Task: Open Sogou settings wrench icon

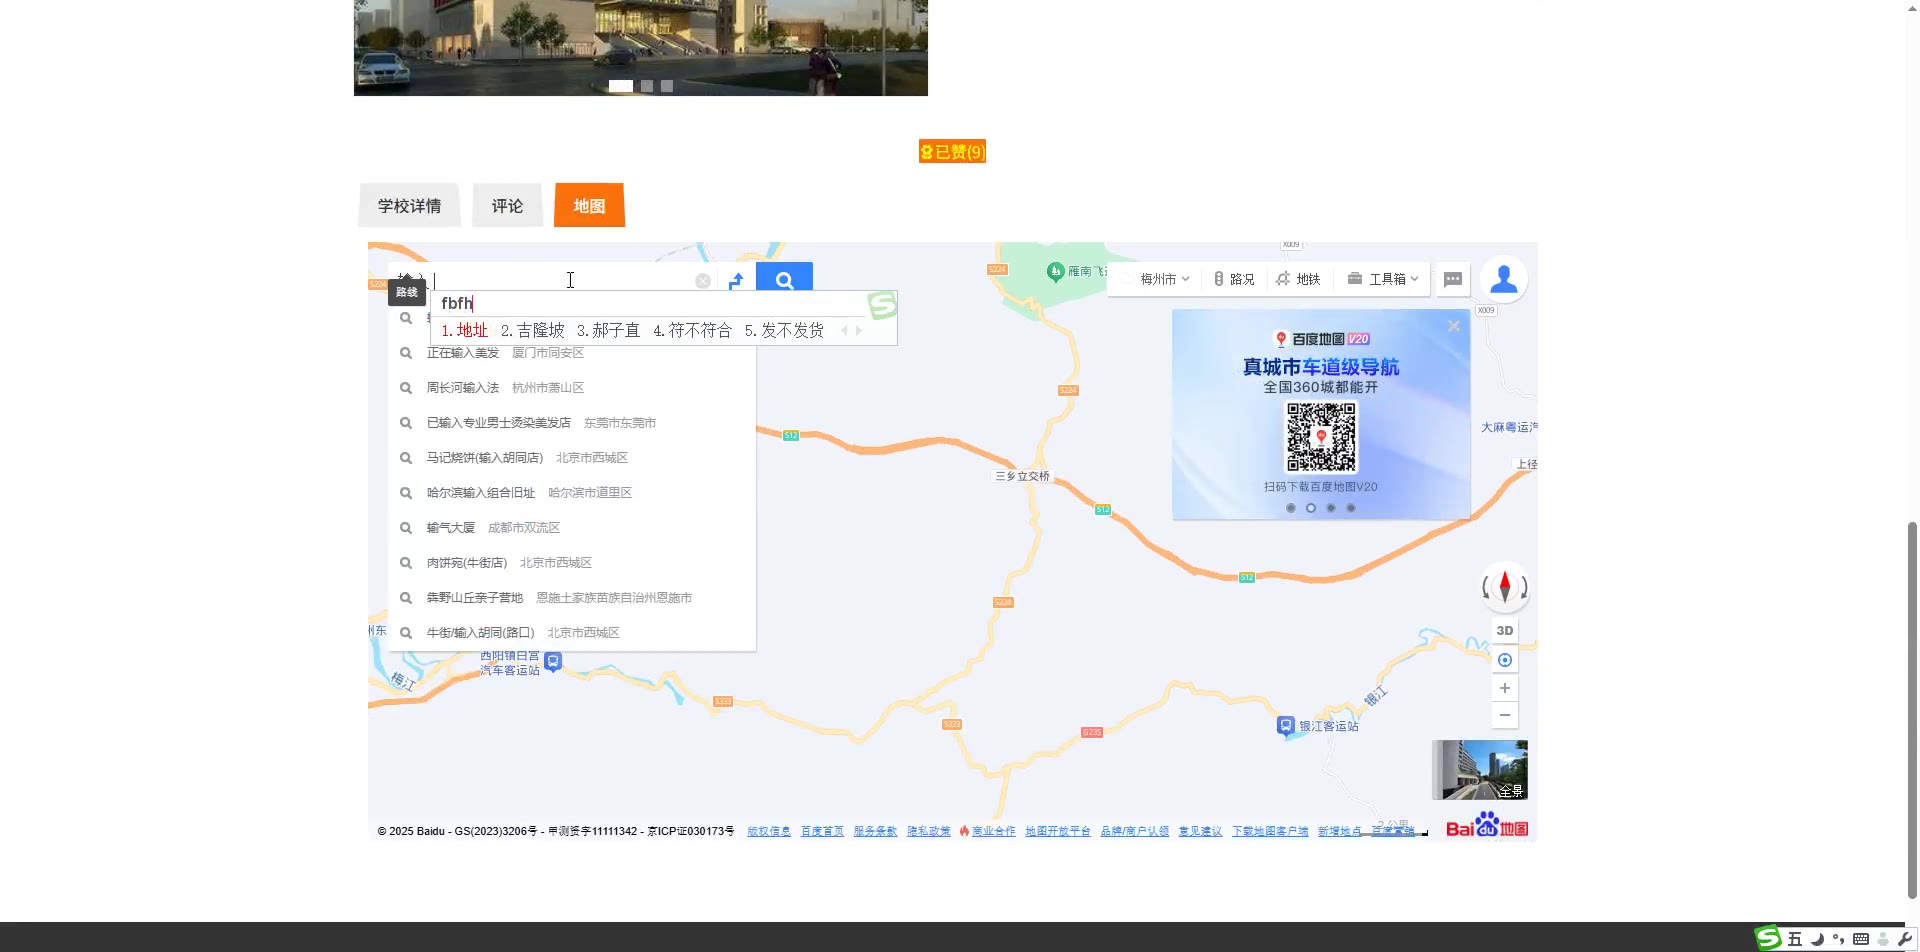Action: click(1904, 939)
